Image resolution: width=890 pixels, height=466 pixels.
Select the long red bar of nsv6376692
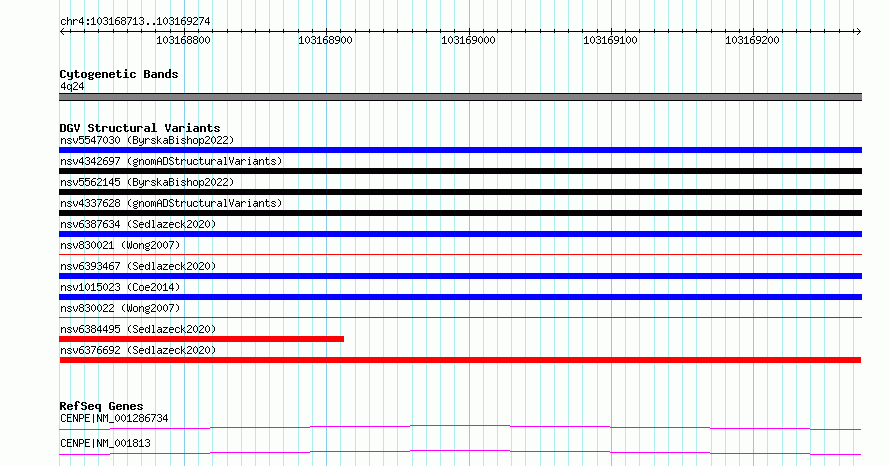click(460, 360)
